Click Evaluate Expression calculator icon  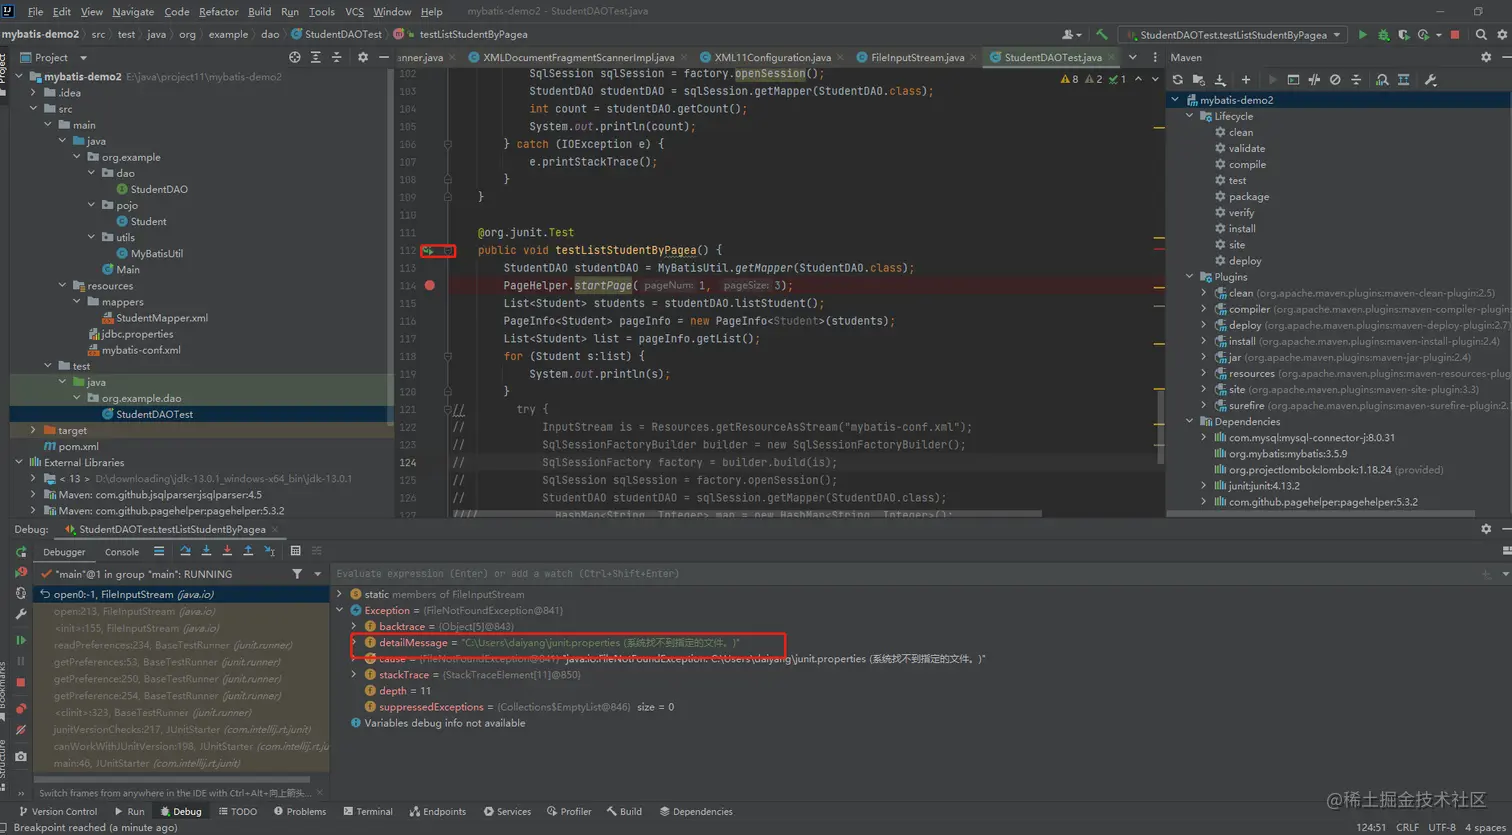pyautogui.click(x=295, y=551)
